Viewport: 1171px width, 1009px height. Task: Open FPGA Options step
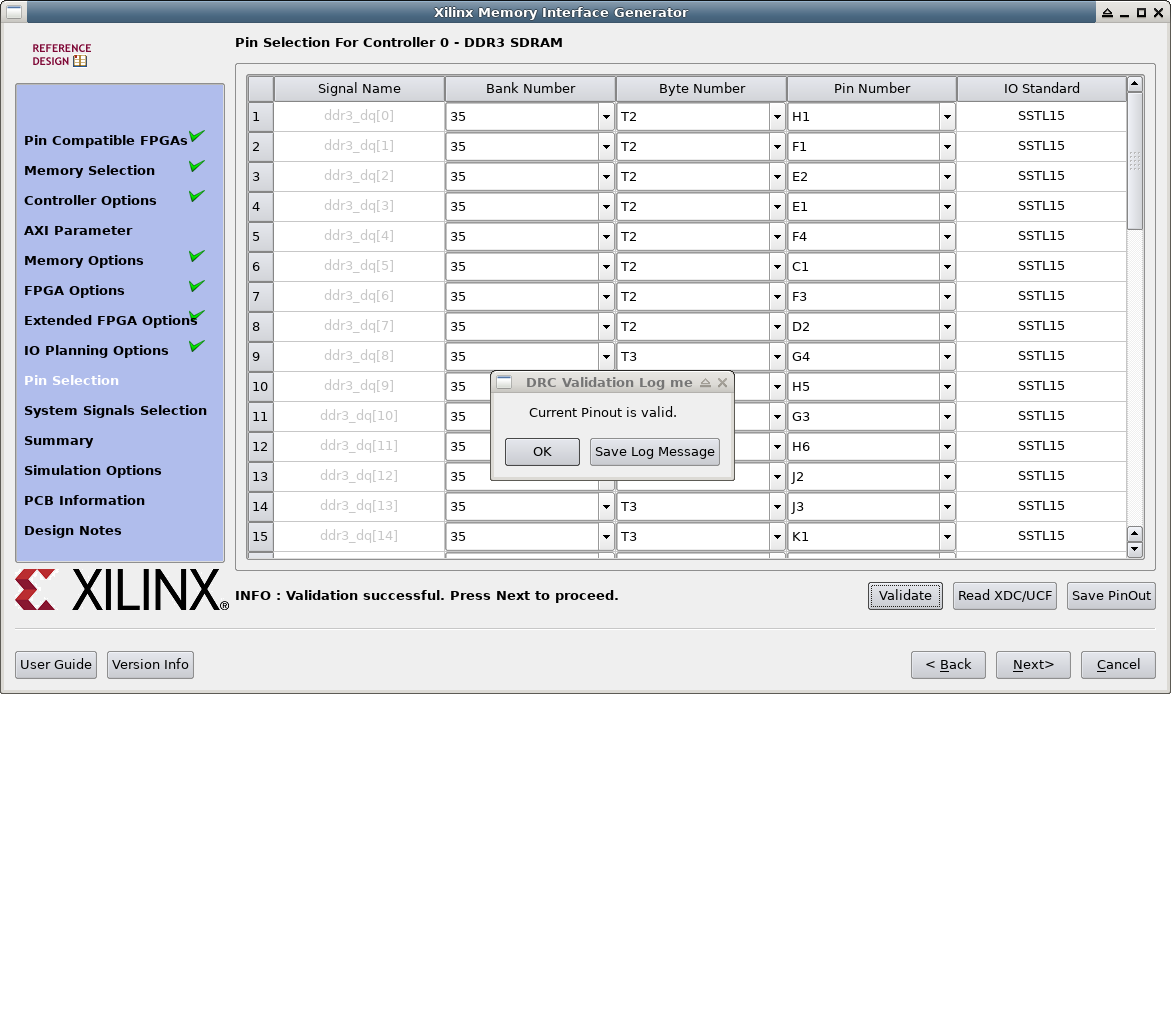[74, 291]
